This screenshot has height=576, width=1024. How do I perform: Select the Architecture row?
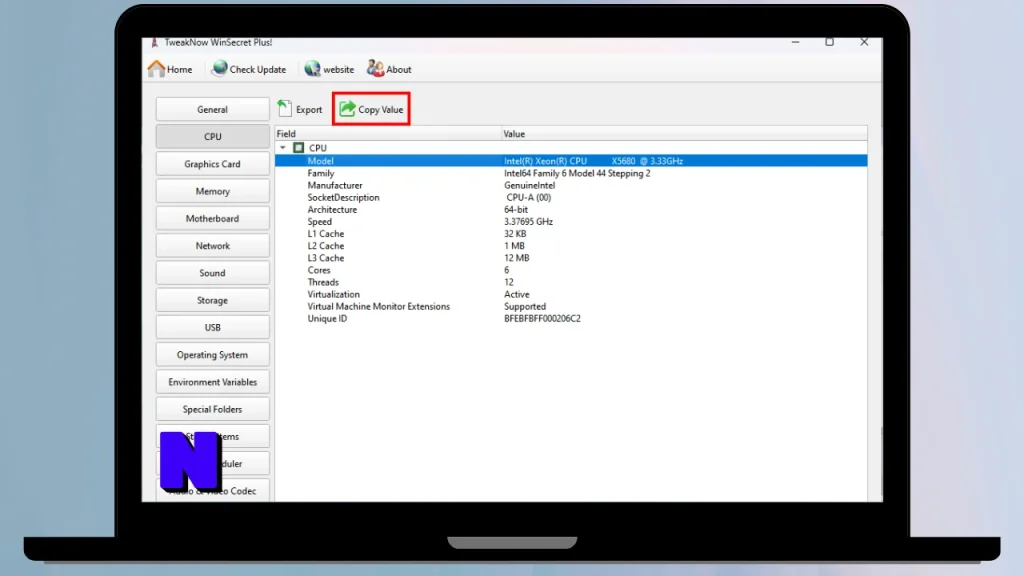coord(571,210)
